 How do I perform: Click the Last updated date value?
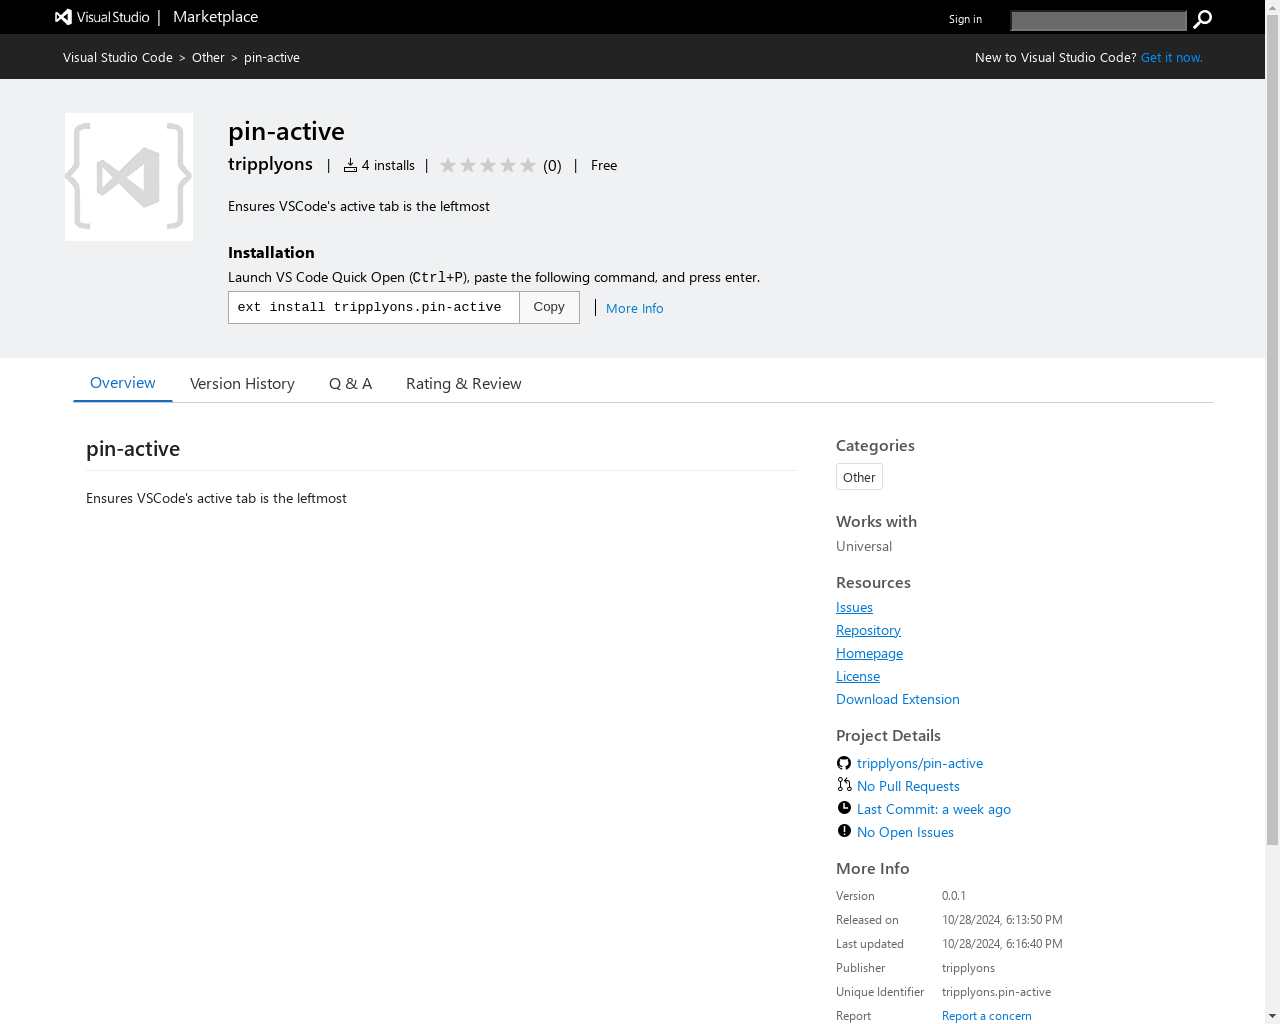1002,944
